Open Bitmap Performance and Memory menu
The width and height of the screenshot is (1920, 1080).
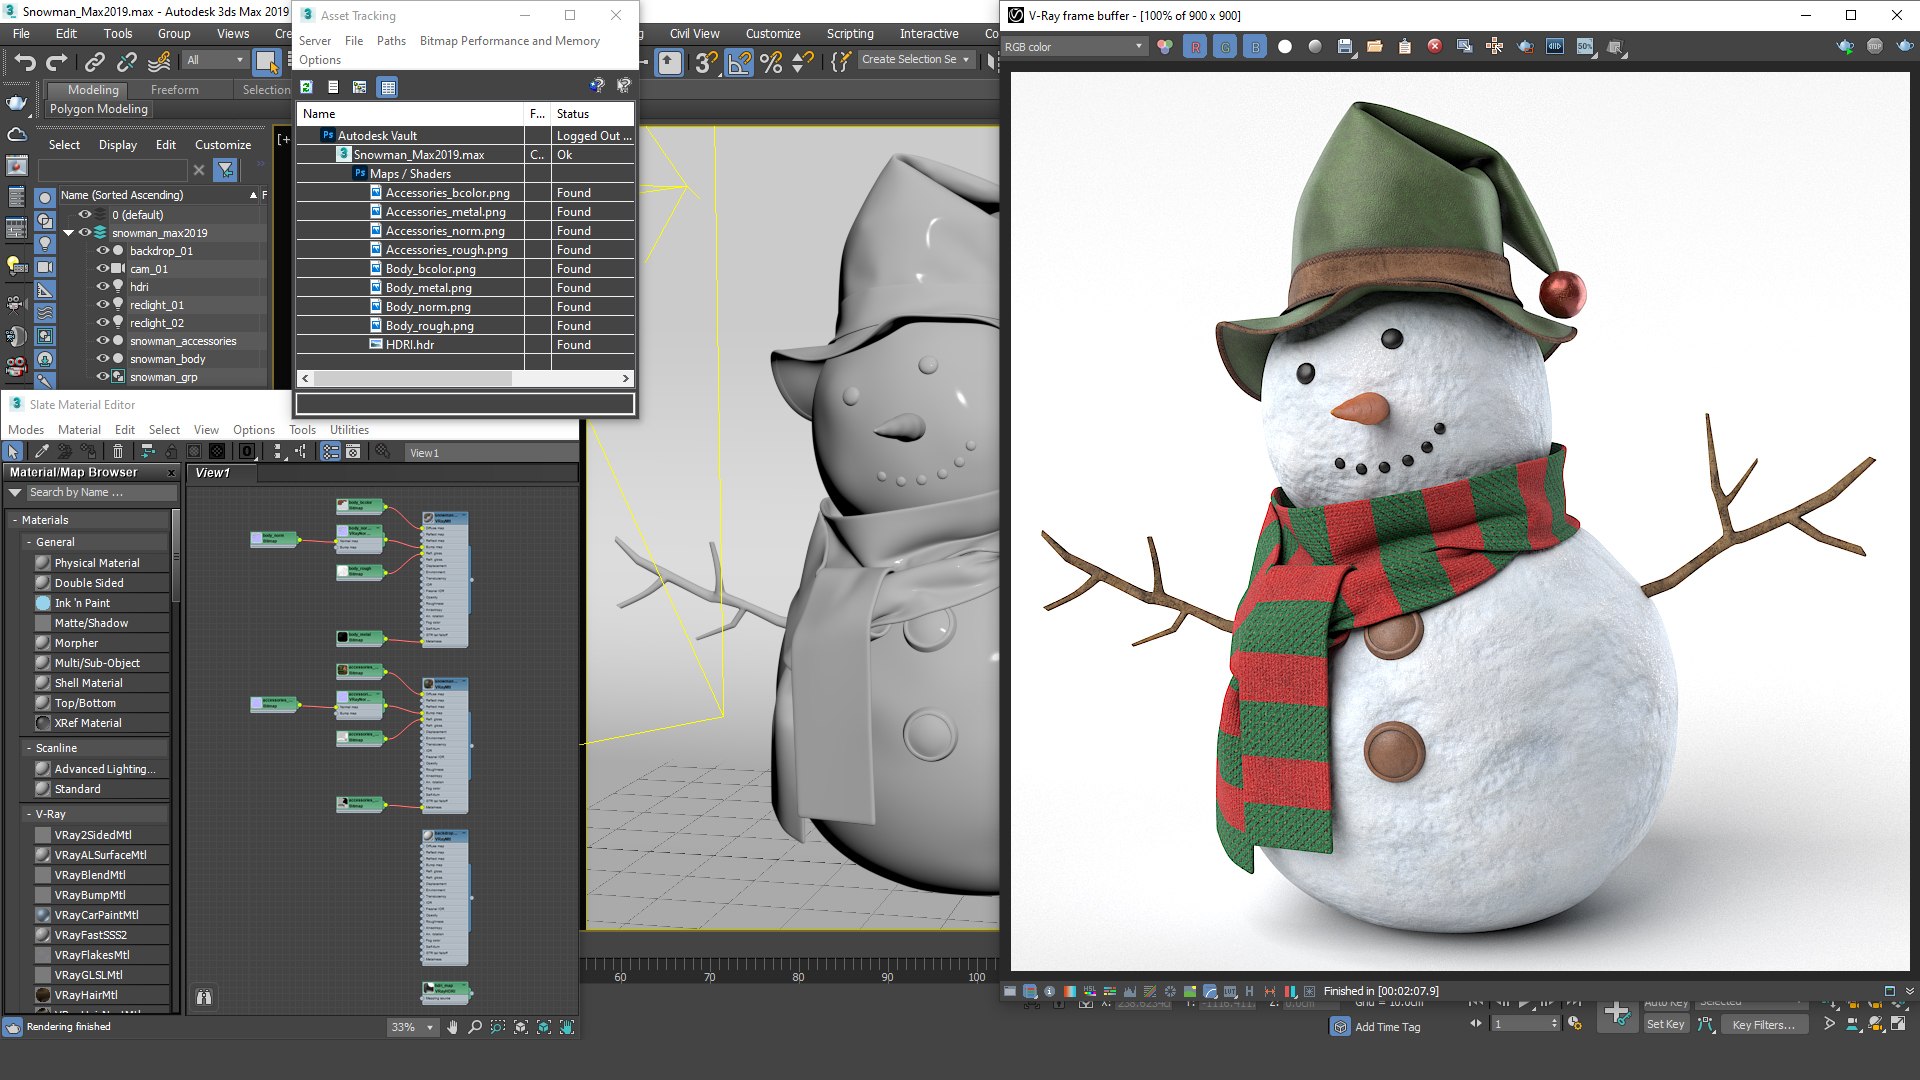(509, 41)
